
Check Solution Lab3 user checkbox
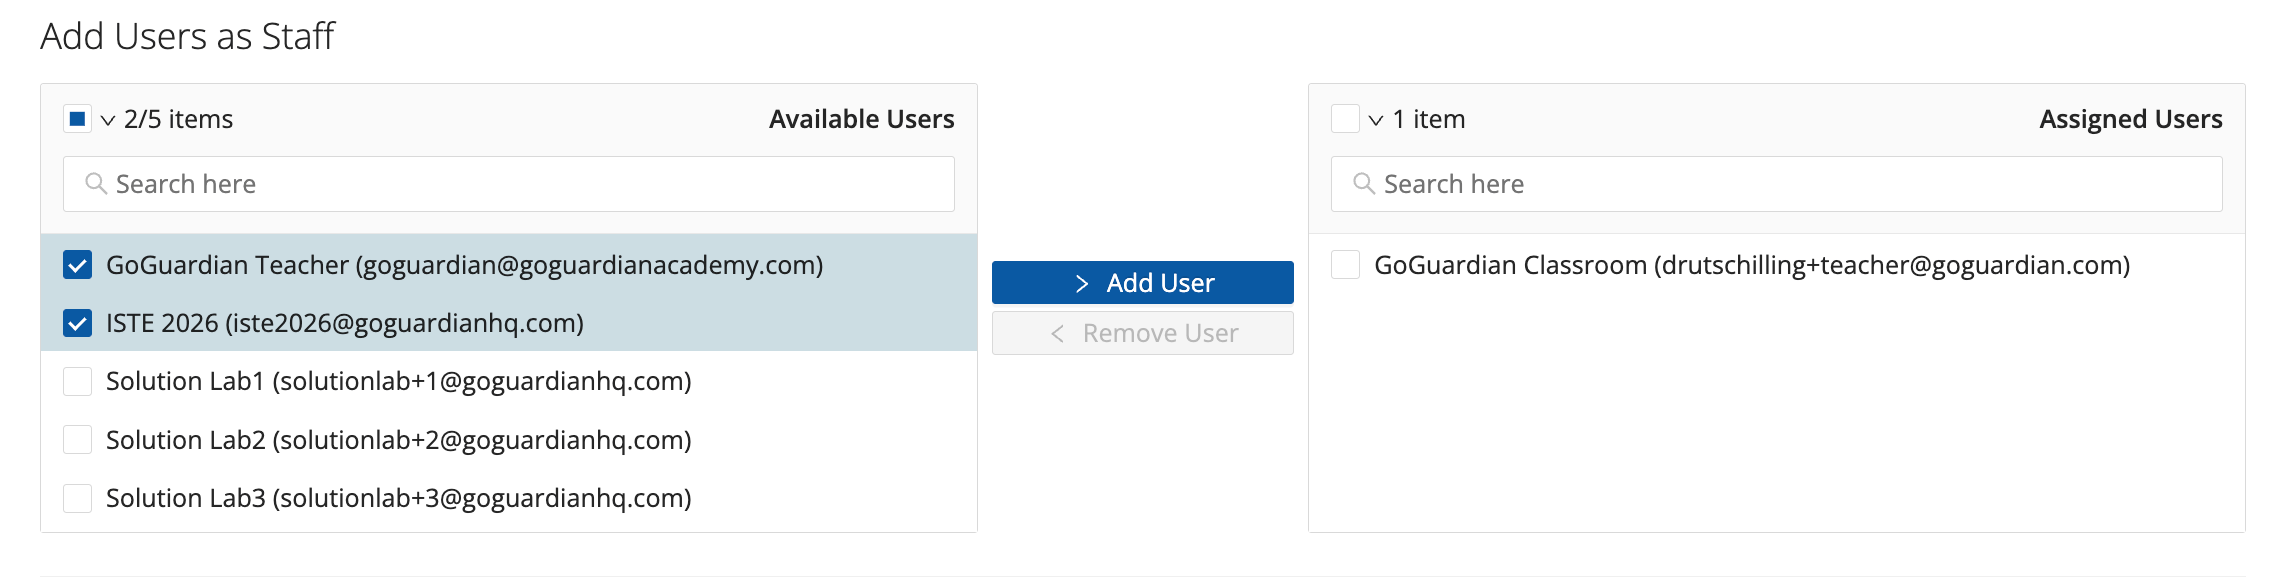tap(77, 498)
